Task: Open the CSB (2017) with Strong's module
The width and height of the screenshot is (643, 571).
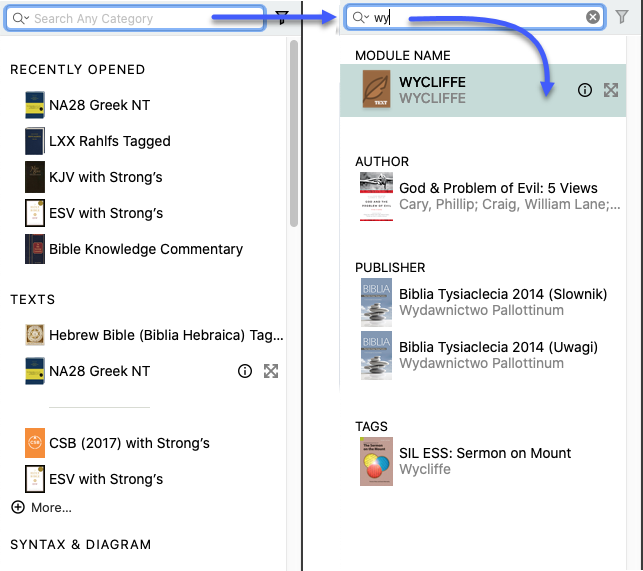Action: point(129,443)
